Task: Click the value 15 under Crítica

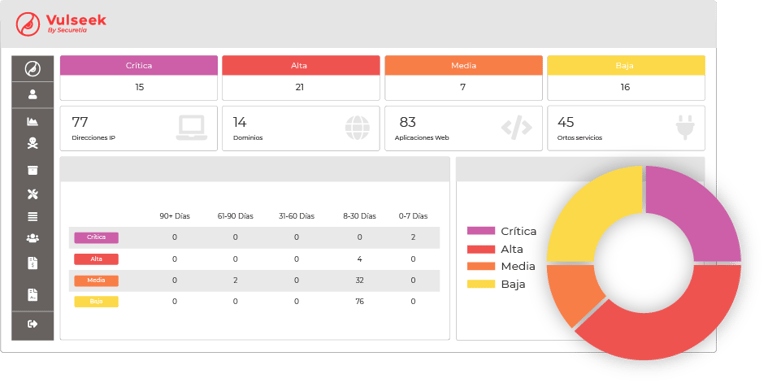Action: [140, 87]
